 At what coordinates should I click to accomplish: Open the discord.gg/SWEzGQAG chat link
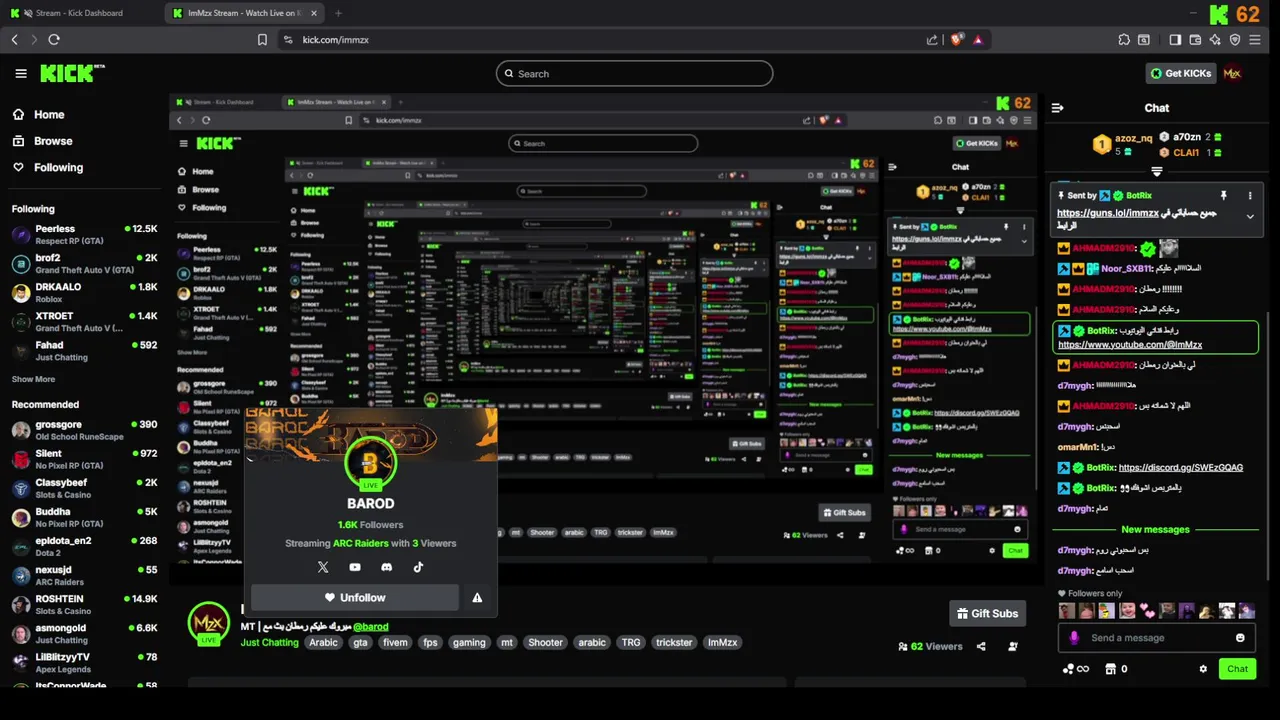(1181, 467)
